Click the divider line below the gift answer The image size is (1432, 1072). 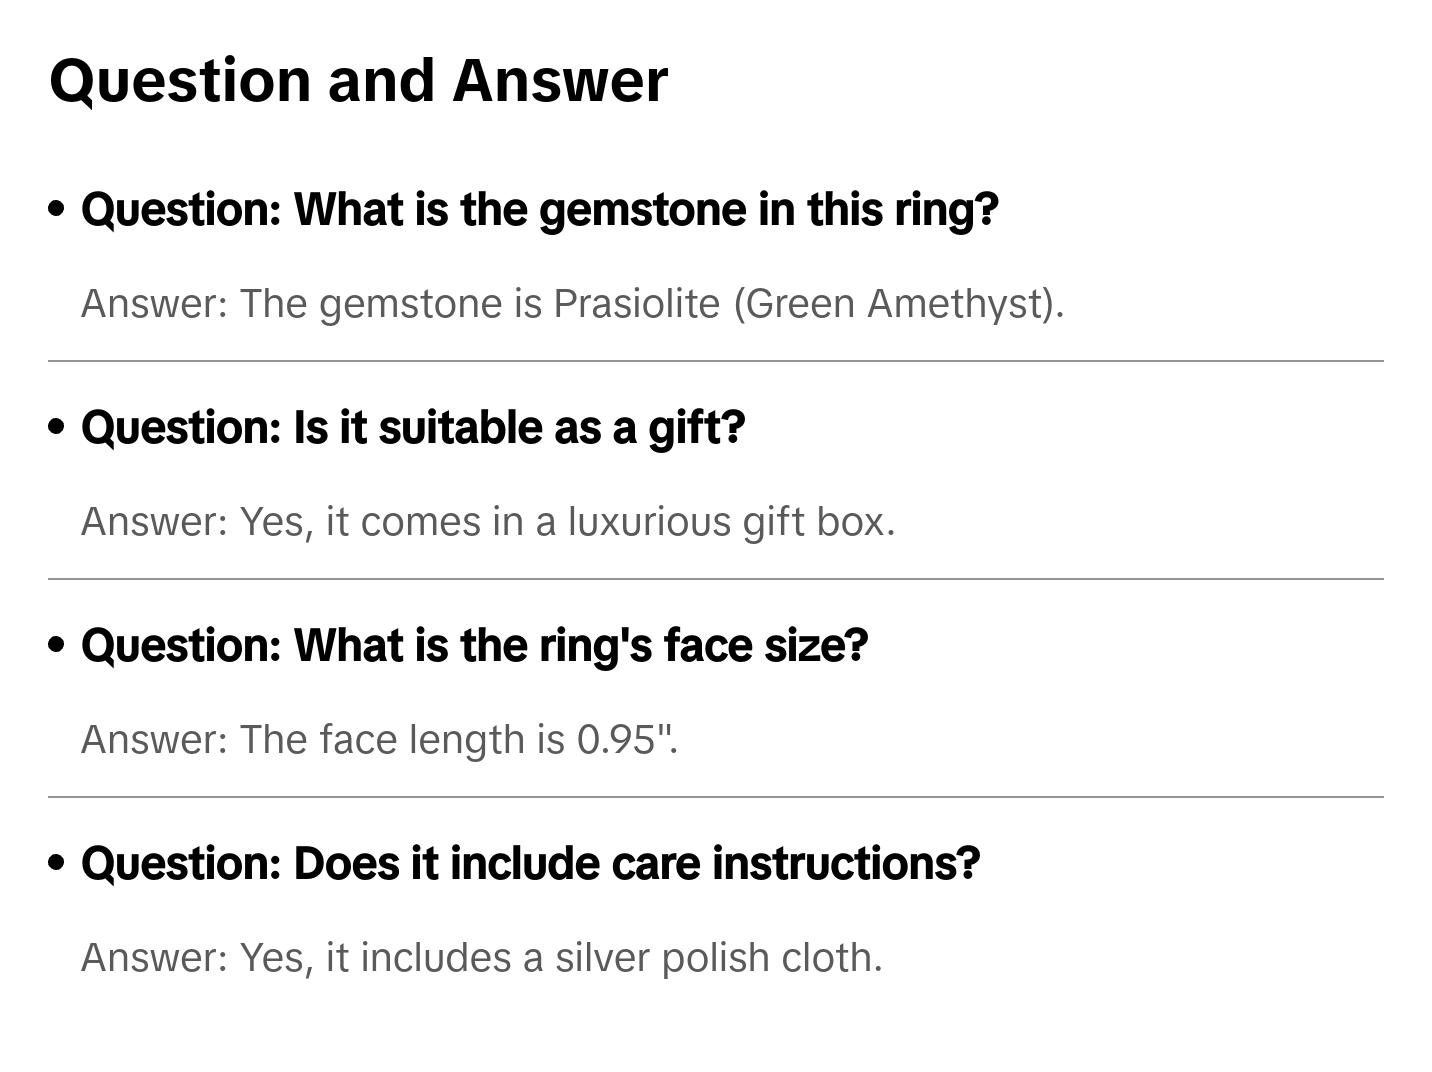tap(715, 579)
